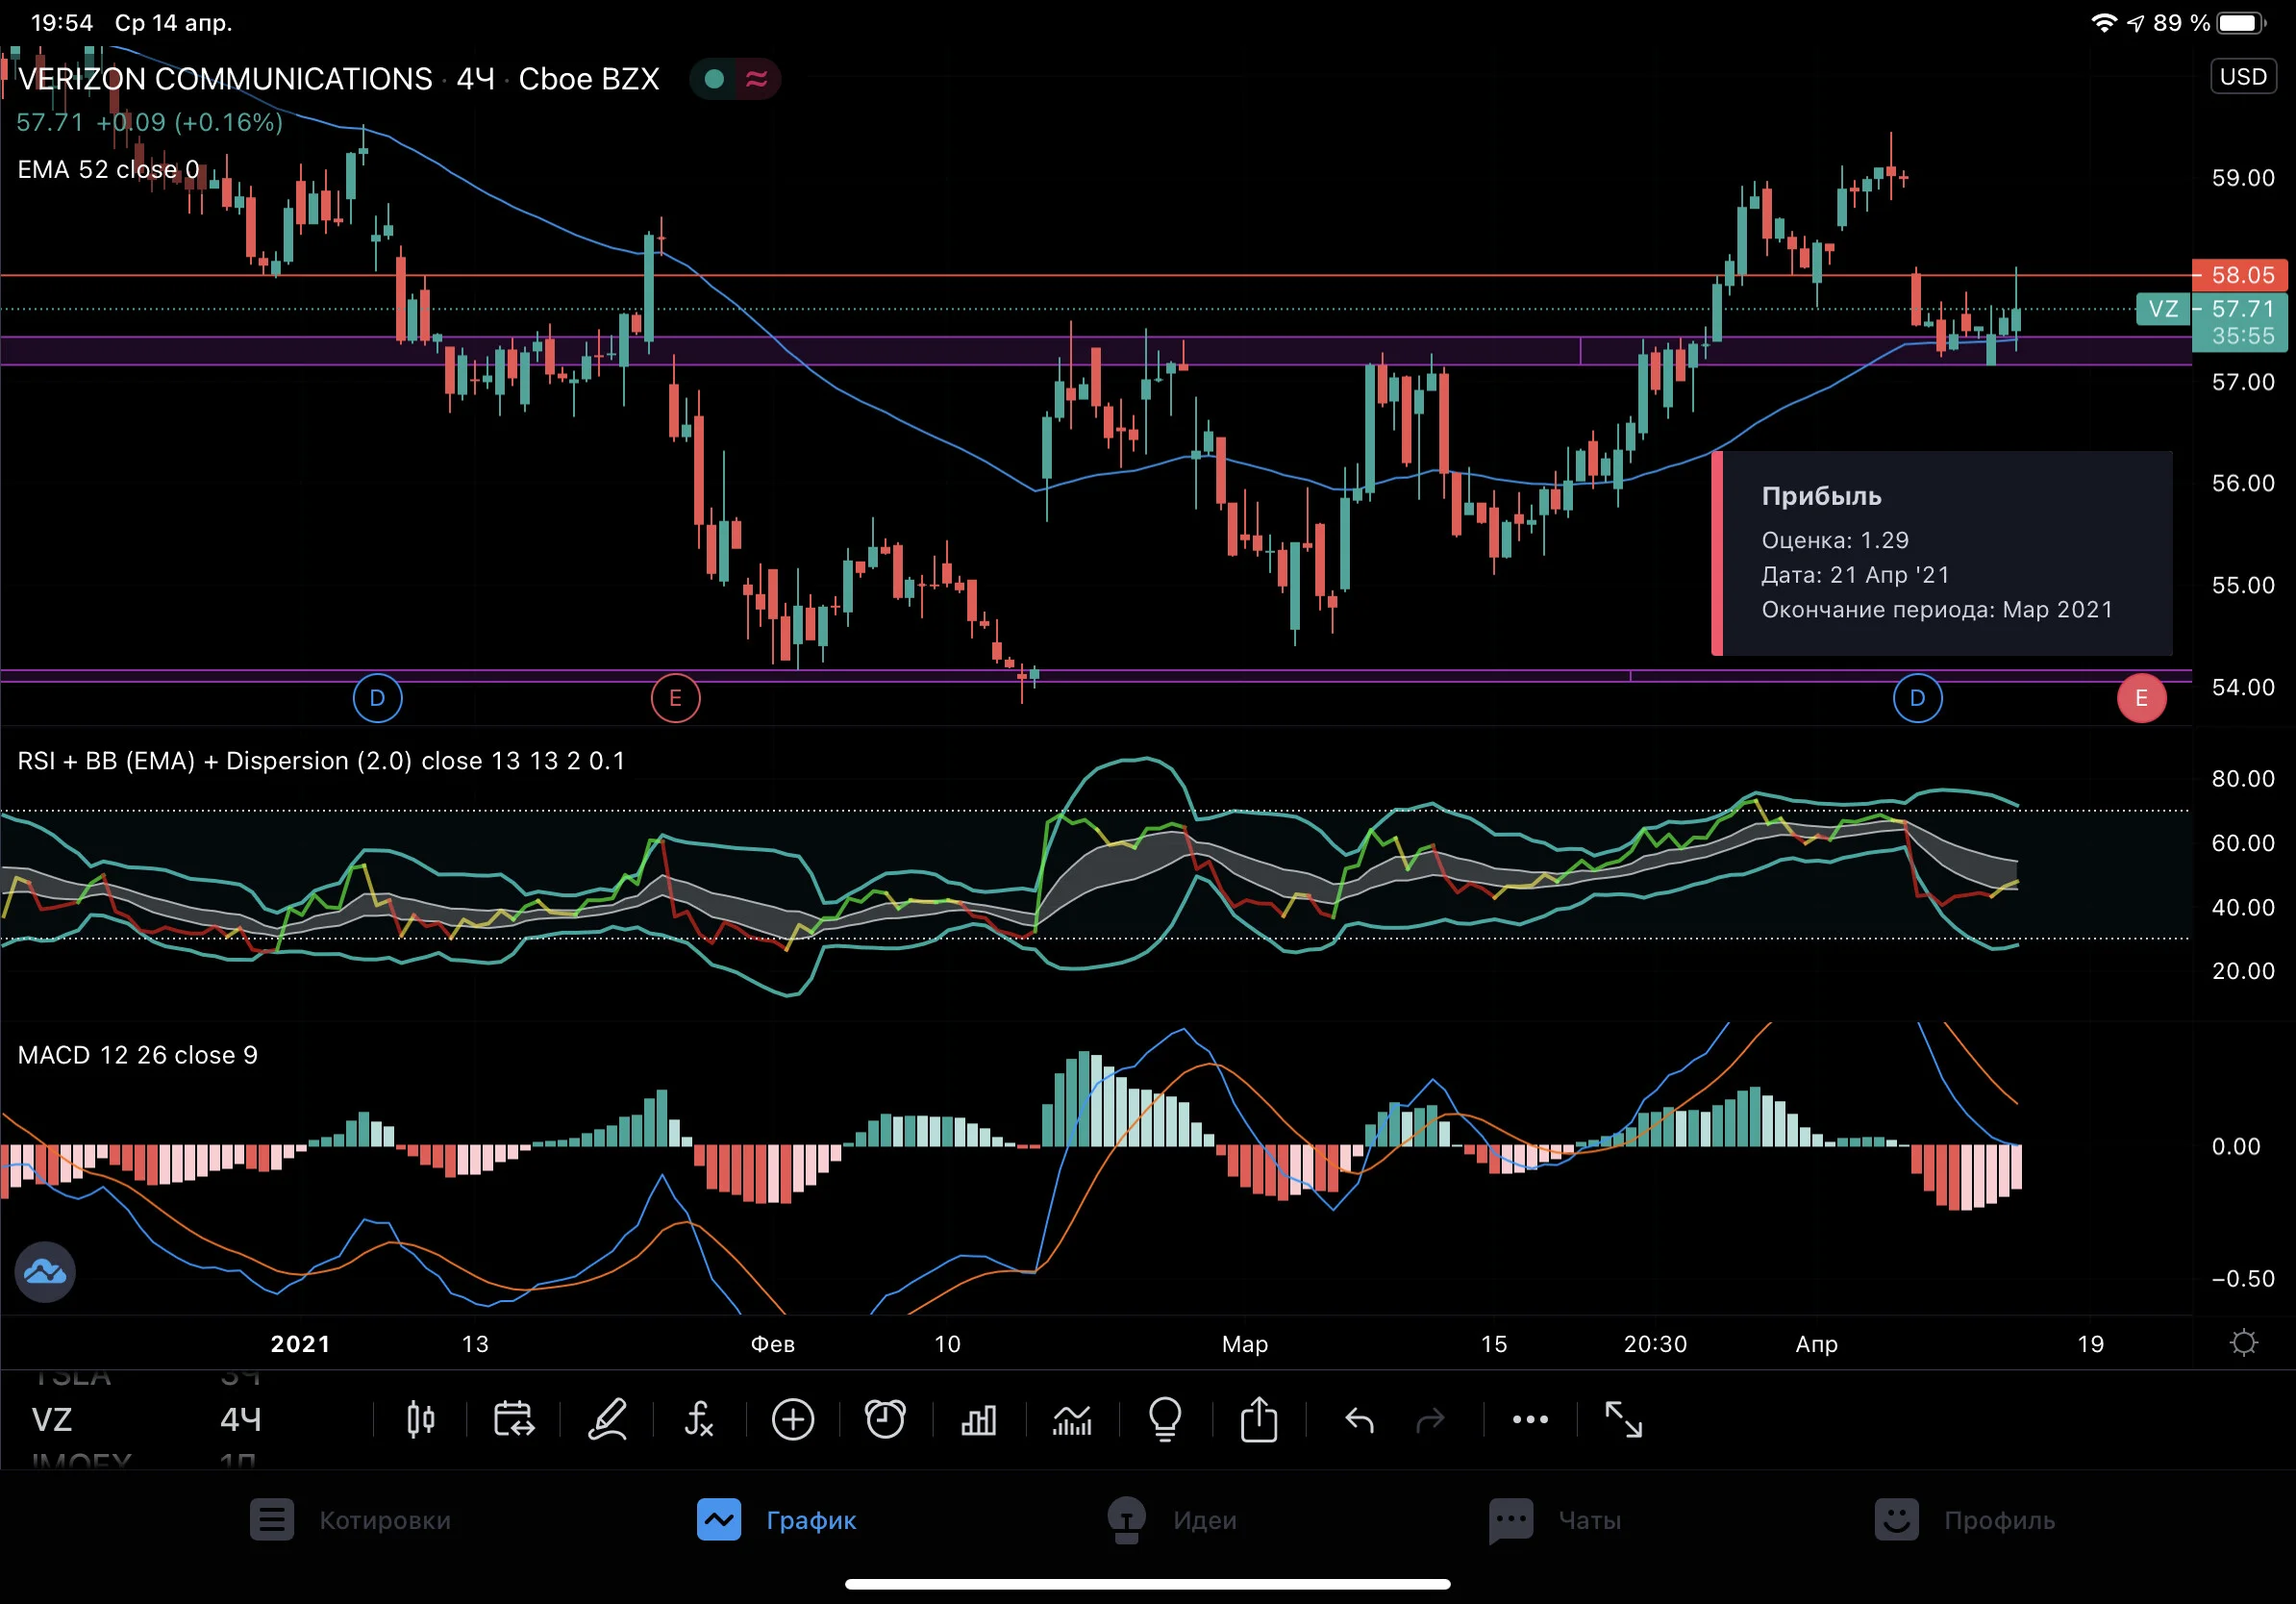The image size is (2296, 1604).
Task: Open the Чаты tab
Action: click(x=1555, y=1520)
